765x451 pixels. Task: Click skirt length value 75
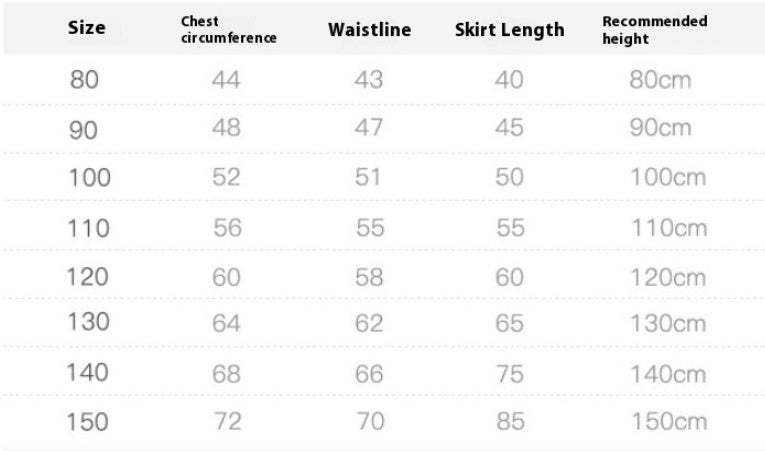pyautogui.click(x=509, y=373)
